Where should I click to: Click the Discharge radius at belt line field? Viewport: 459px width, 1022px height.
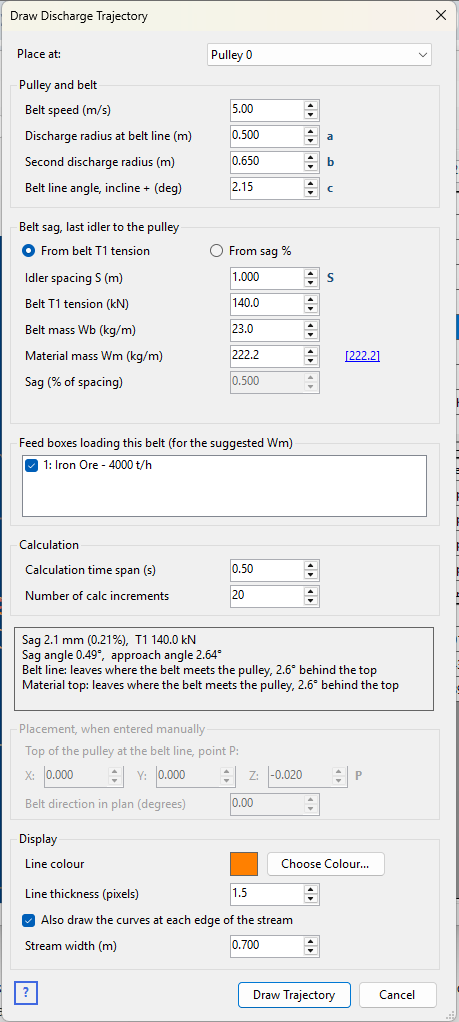[x=266, y=136]
